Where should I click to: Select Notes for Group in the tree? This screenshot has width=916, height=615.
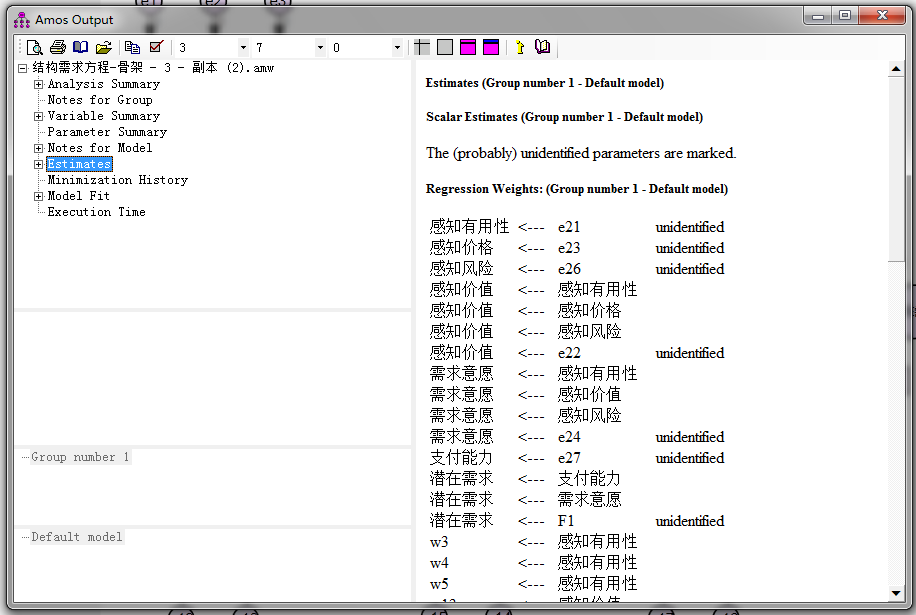coord(100,100)
